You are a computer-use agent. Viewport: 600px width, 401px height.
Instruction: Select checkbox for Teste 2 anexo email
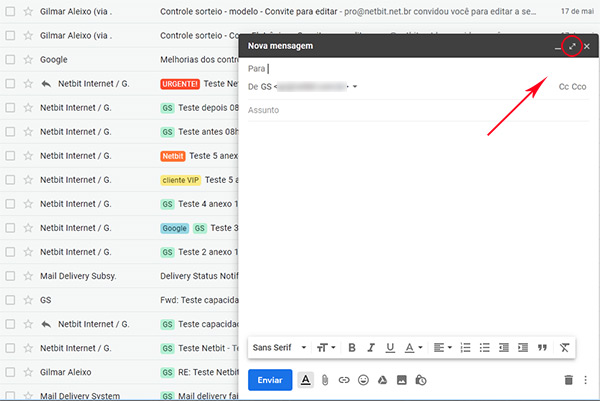coord(10,252)
